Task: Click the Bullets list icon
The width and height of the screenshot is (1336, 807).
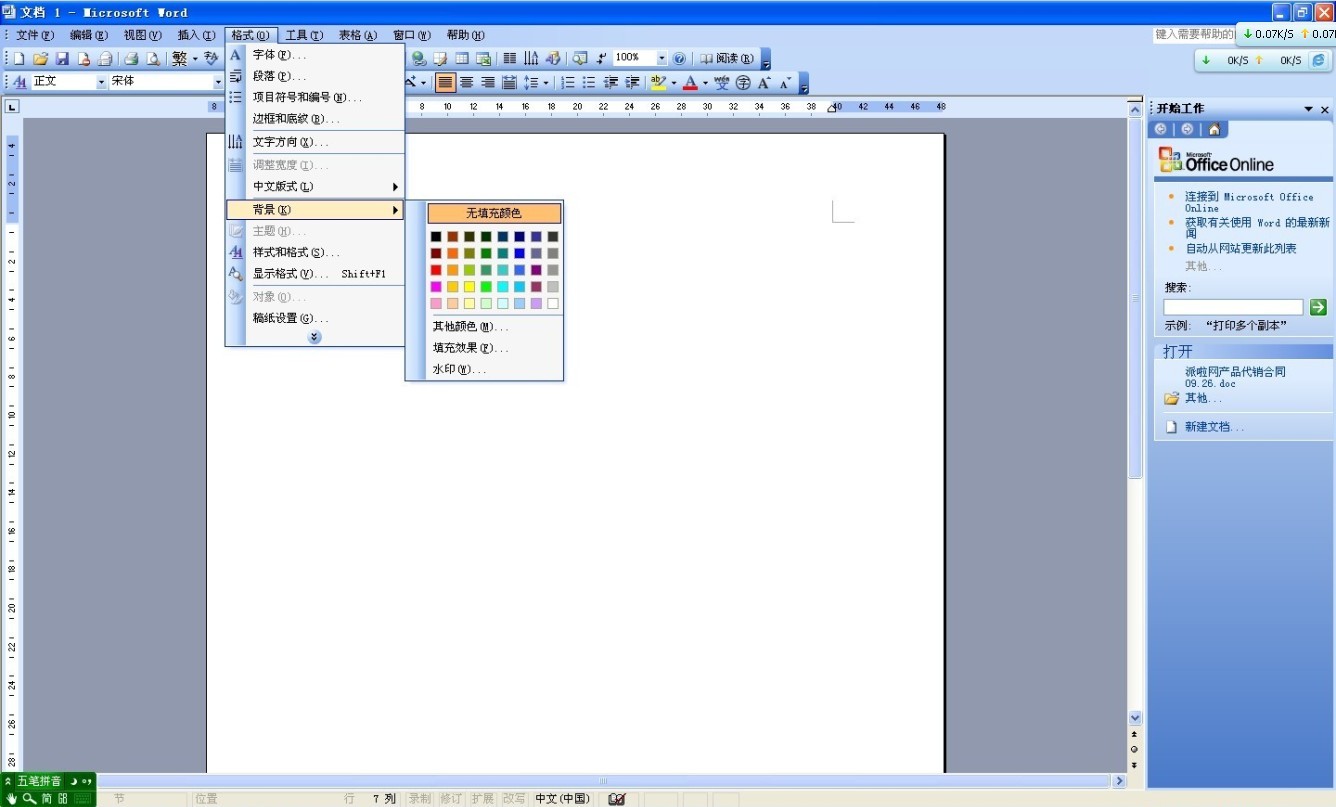Action: point(589,83)
